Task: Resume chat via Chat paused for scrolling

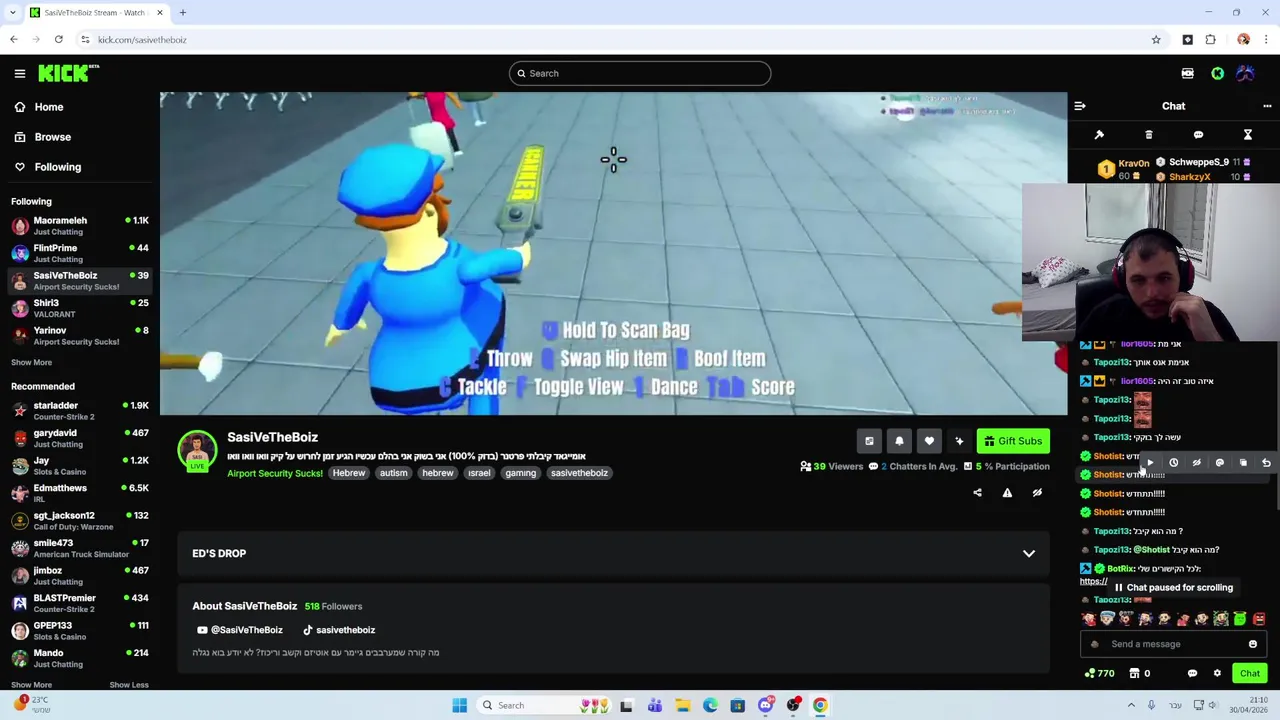Action: 1174,588
